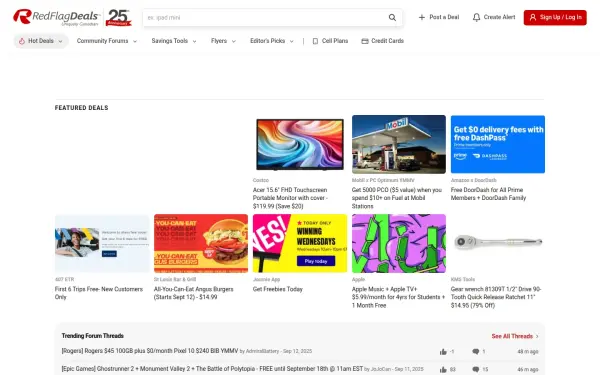
Task: Open Apple Music + Apple TV+ deal title
Action: (398, 297)
